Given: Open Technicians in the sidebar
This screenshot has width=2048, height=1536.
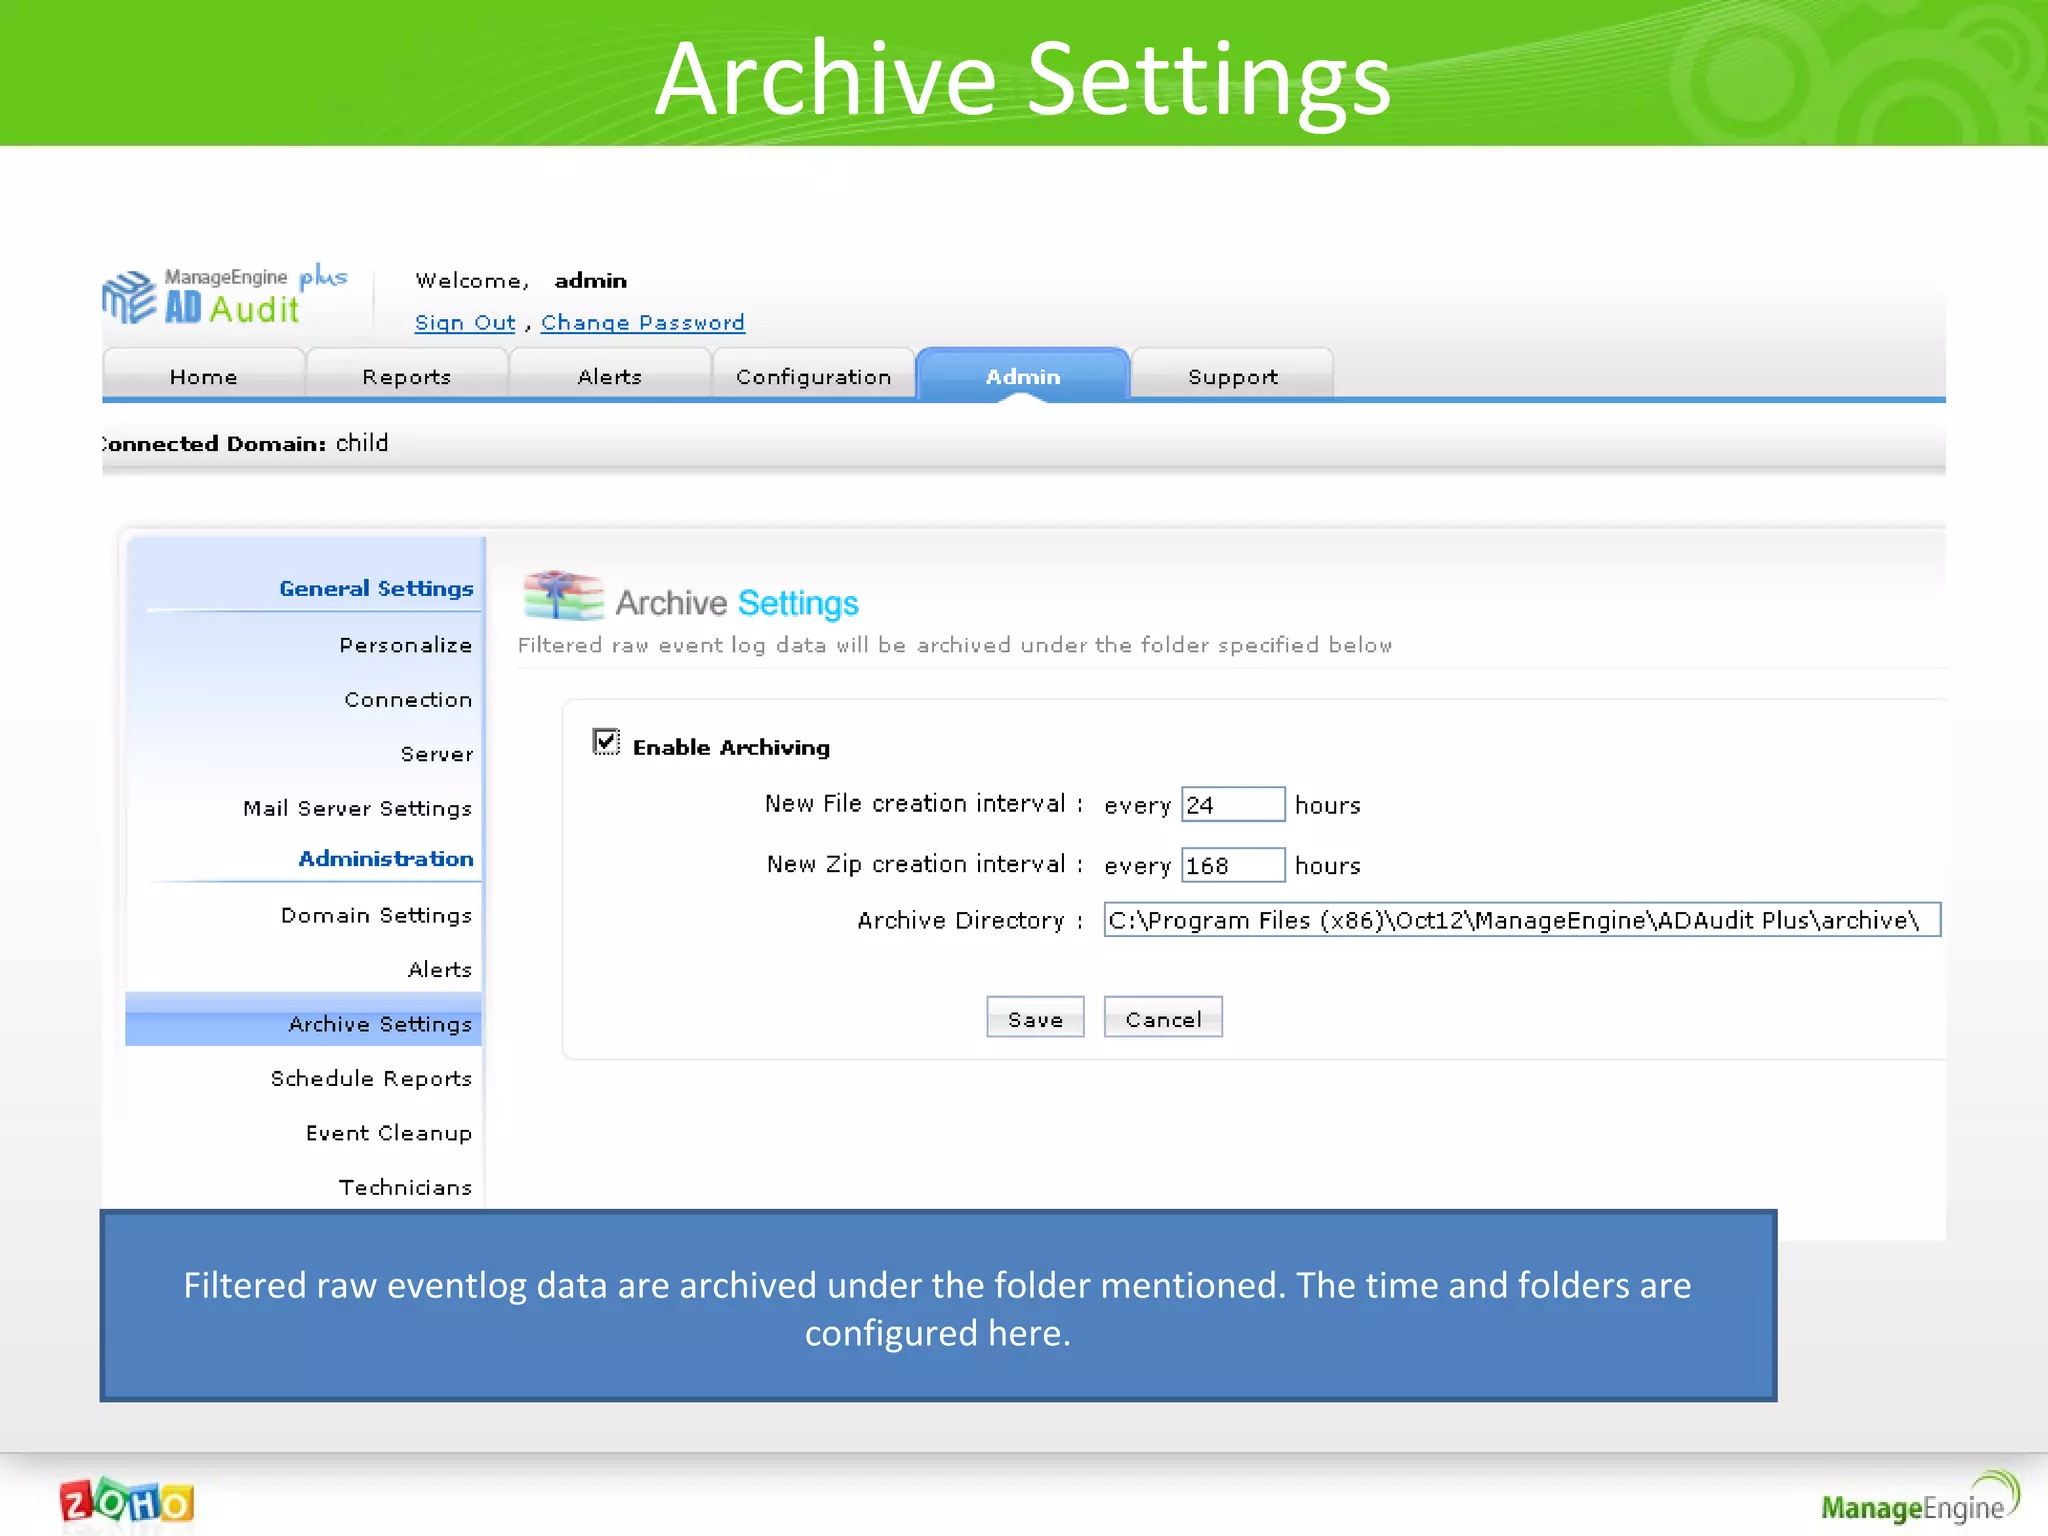Looking at the screenshot, I should (x=405, y=1187).
